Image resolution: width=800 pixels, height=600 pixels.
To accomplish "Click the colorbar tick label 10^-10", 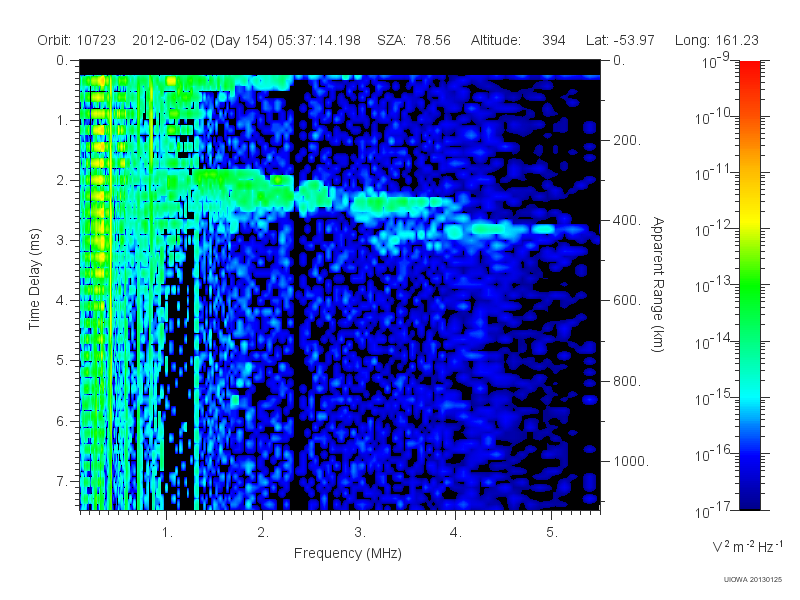I will 715,118.
